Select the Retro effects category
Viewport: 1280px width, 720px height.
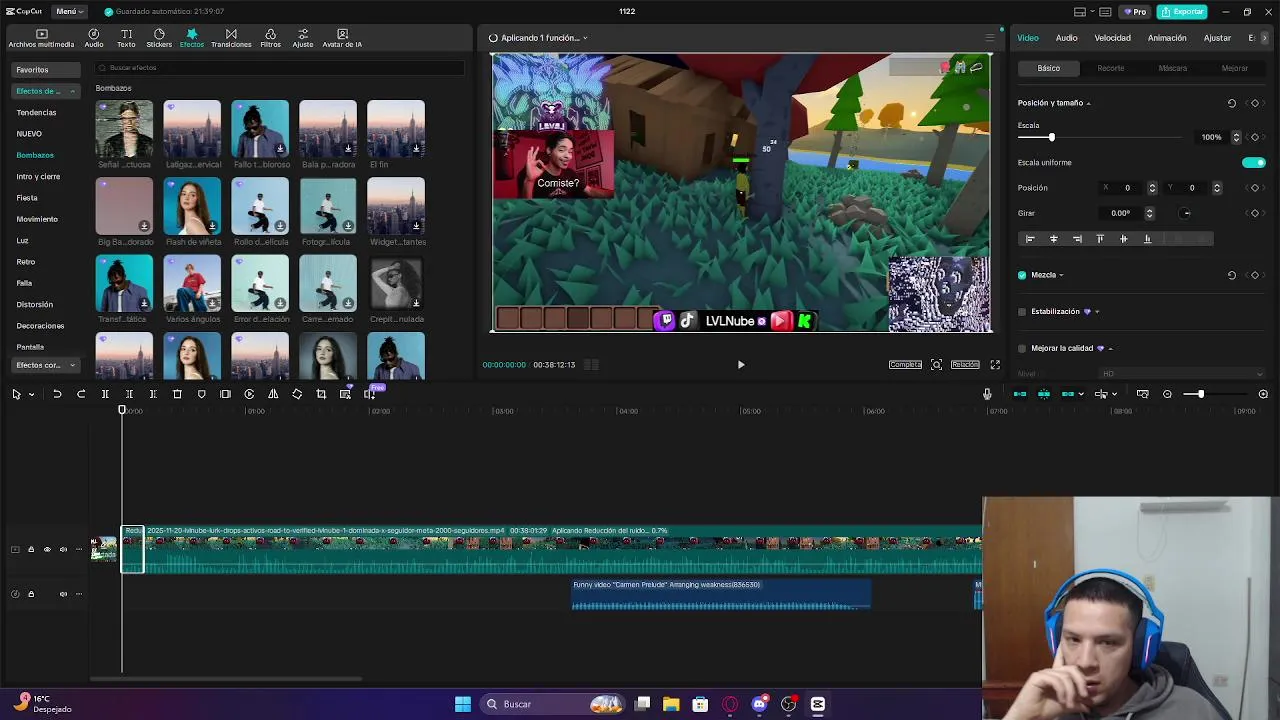(26, 262)
